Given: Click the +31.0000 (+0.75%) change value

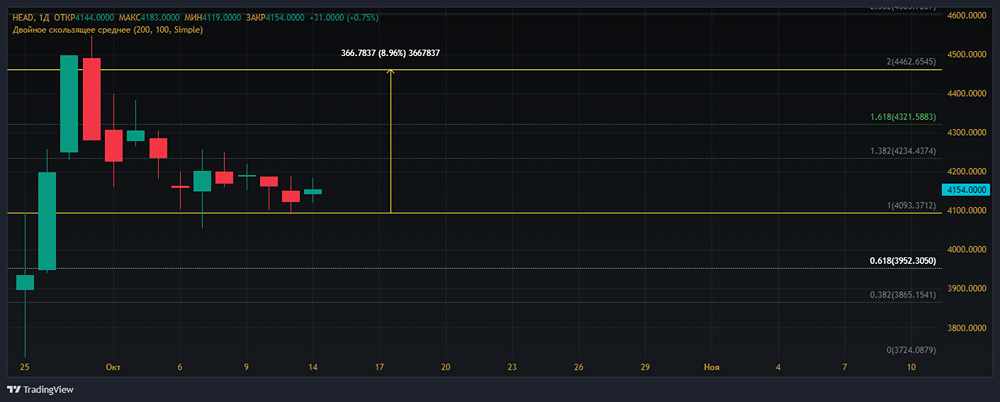Looking at the screenshot, I should click(344, 19).
